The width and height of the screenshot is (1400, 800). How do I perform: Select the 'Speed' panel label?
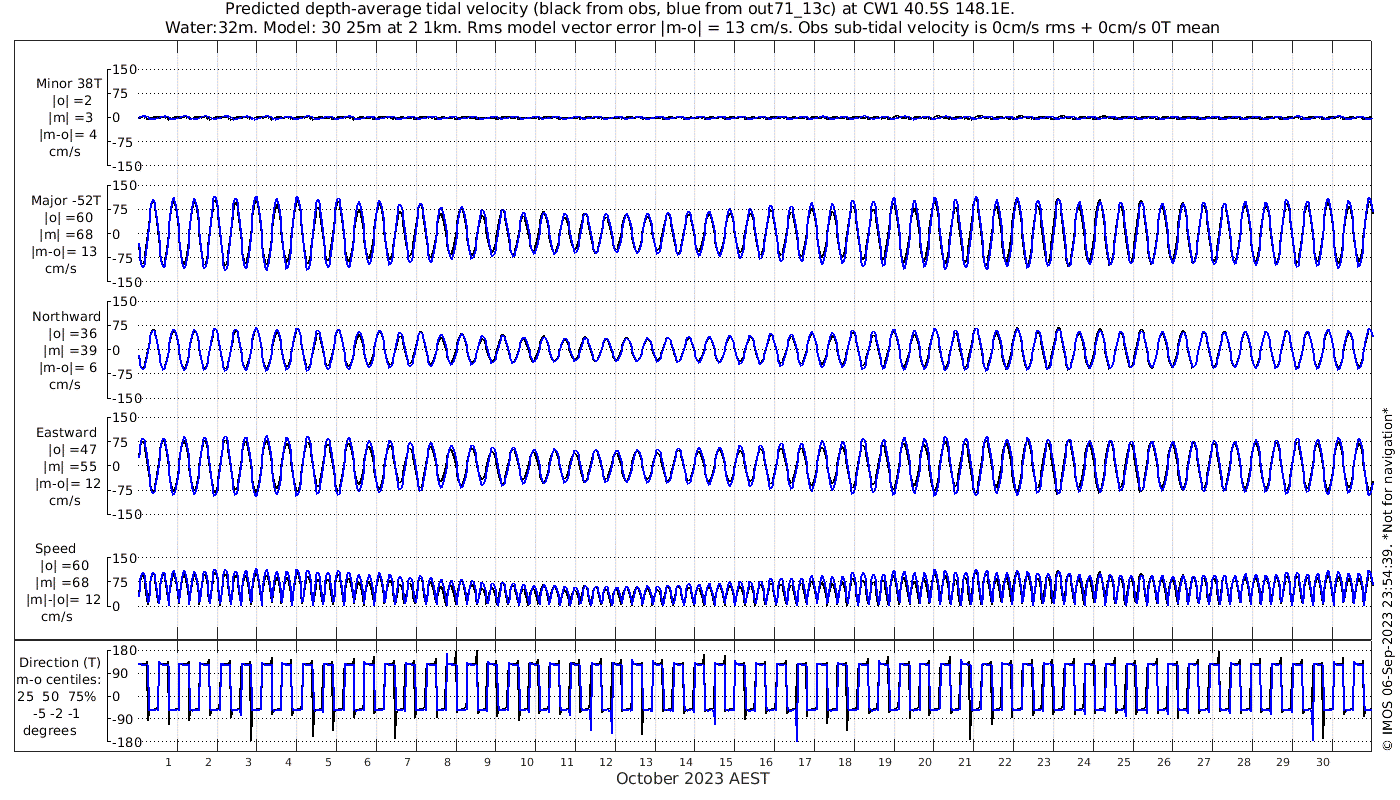55,549
